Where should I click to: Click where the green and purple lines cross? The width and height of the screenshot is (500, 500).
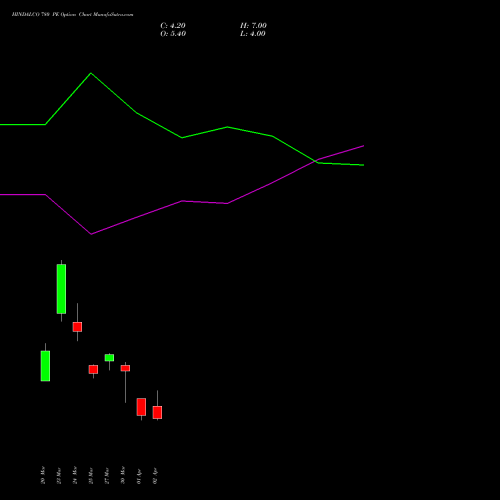point(315,161)
